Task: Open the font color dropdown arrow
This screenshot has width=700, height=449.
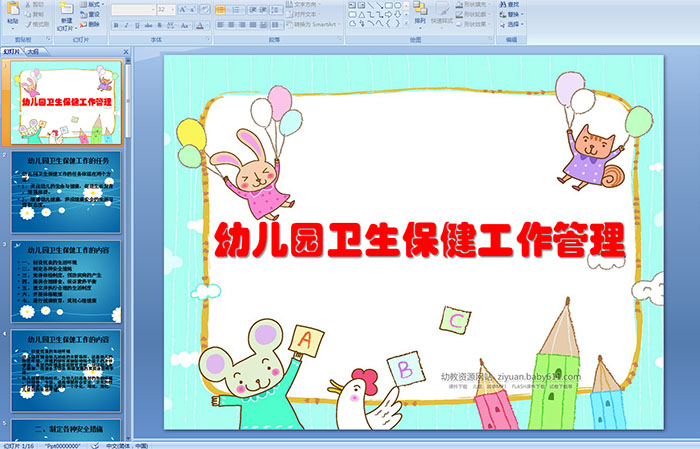Action: 207,25
